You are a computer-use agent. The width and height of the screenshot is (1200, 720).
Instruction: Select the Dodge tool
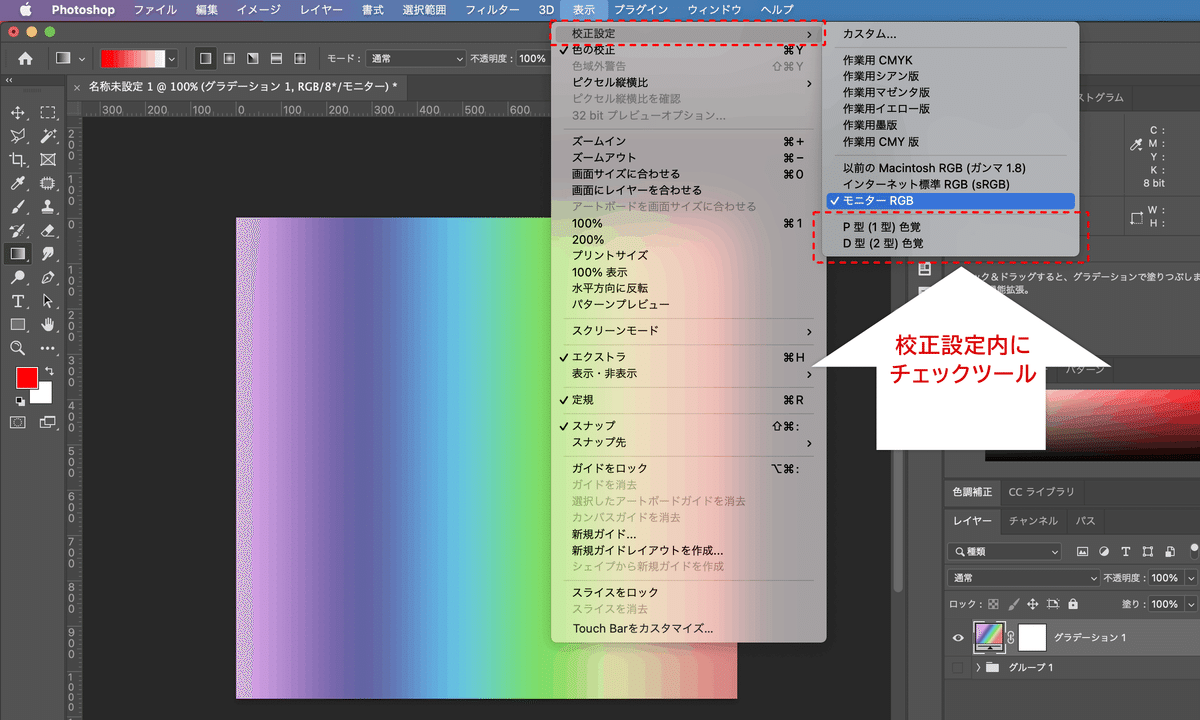tap(18, 277)
